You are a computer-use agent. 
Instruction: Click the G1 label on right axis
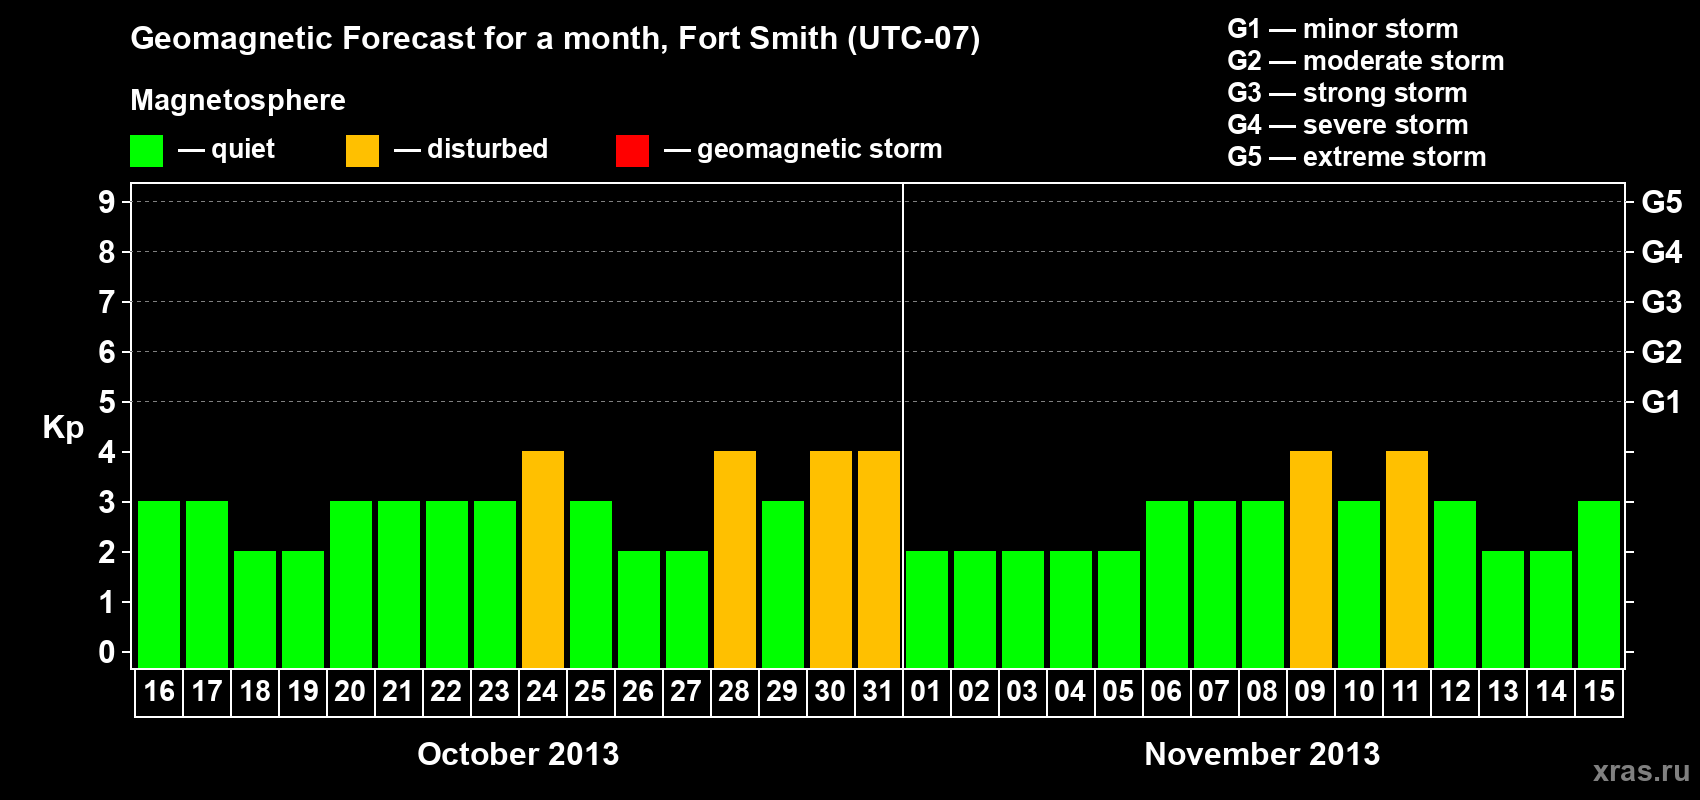(x=1661, y=402)
